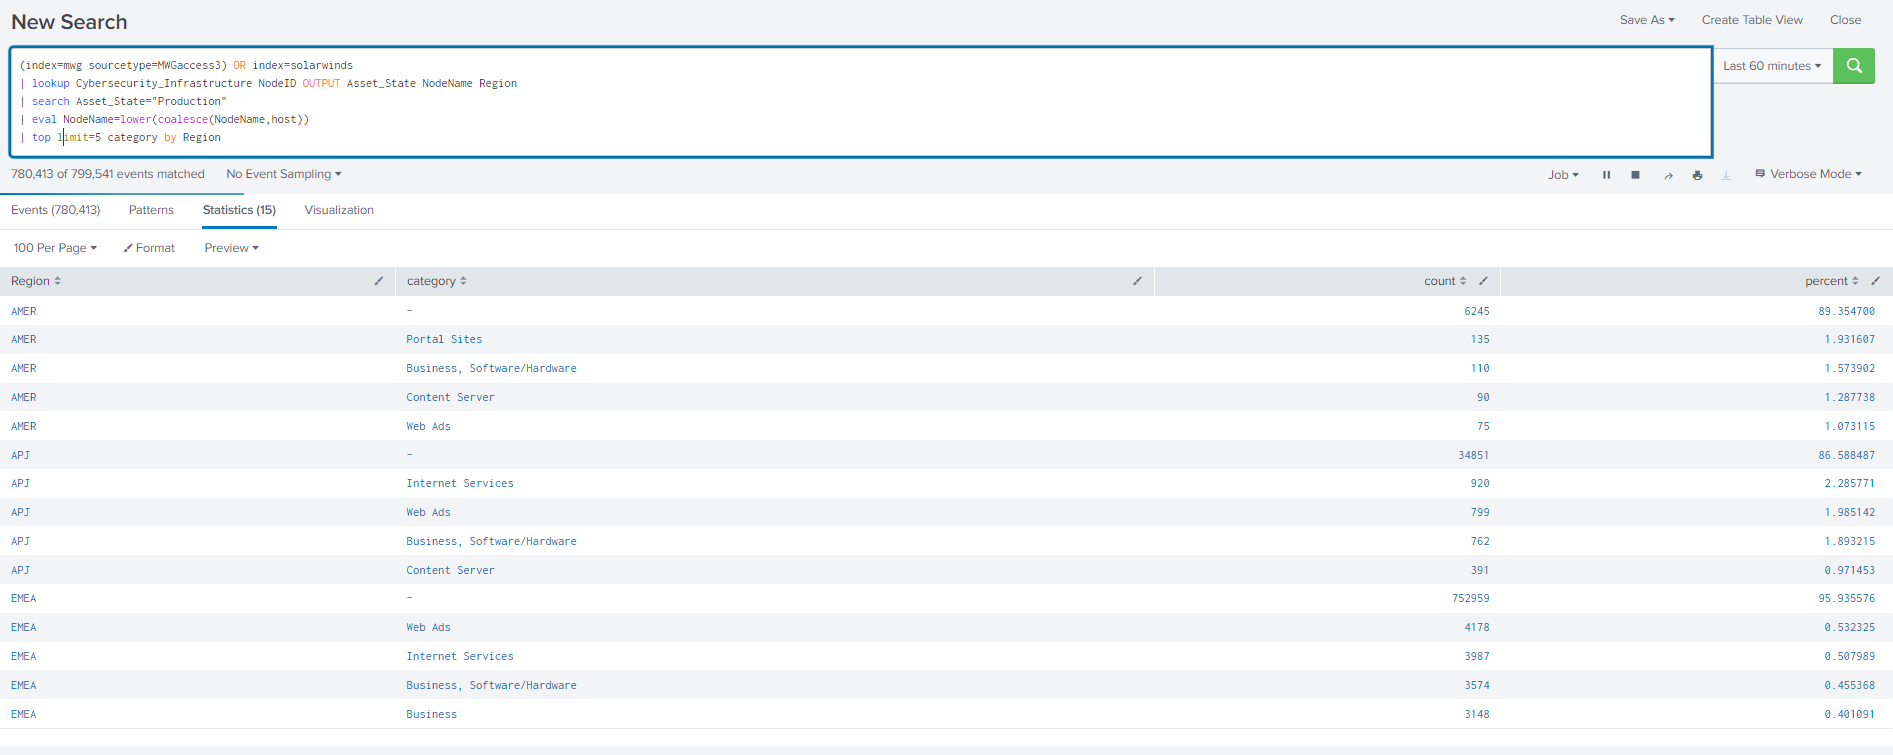Image resolution: width=1893 pixels, height=755 pixels.
Task: Print the search results
Action: 1697,174
